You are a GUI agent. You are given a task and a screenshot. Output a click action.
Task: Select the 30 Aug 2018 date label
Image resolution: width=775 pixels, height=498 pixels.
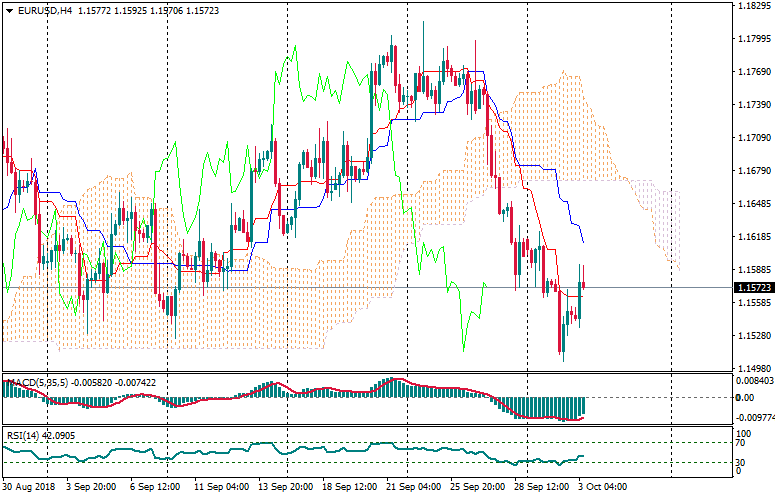[x=28, y=487]
